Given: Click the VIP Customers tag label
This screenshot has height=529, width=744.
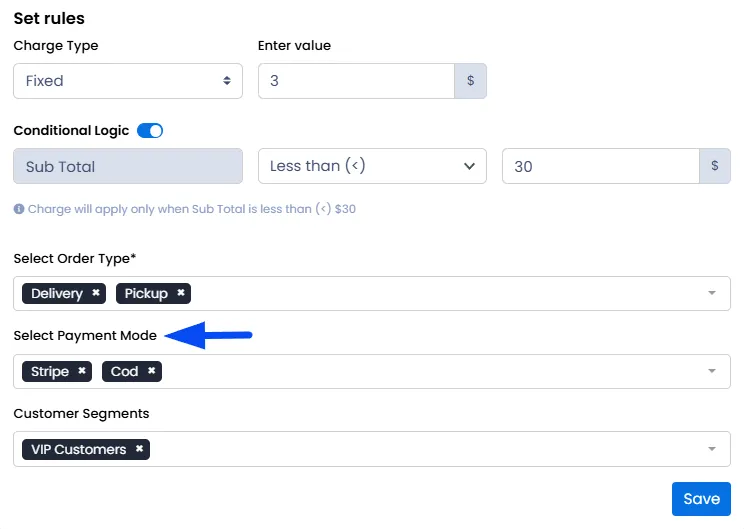Looking at the screenshot, I should coord(79,449).
